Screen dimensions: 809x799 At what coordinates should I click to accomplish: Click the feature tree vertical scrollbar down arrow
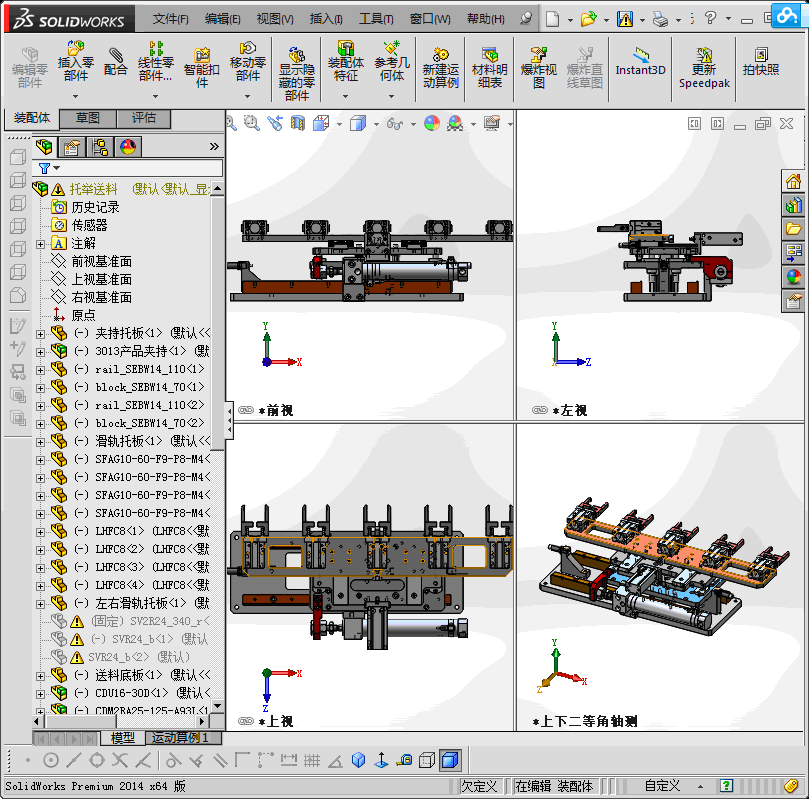pos(218,706)
